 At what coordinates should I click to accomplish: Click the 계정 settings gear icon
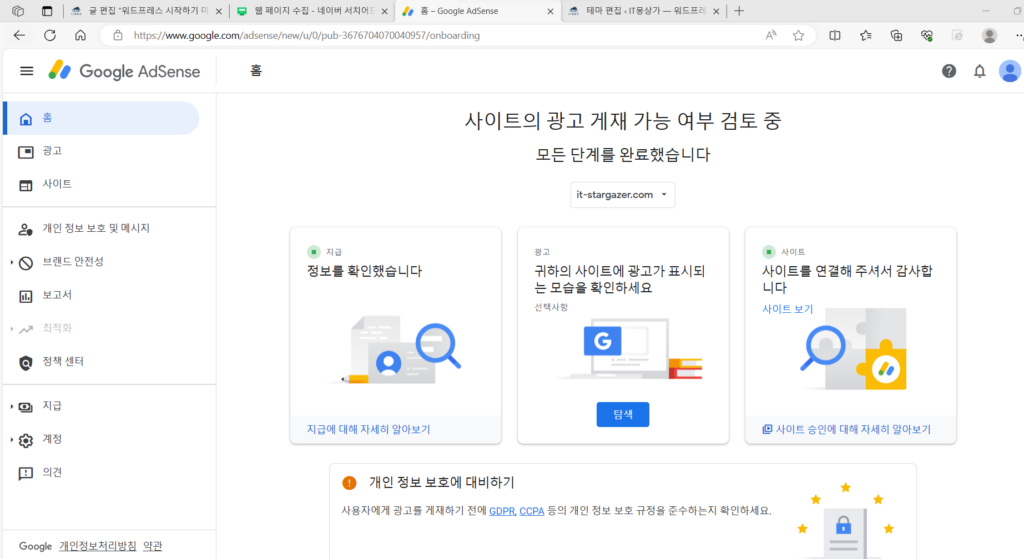point(25,440)
